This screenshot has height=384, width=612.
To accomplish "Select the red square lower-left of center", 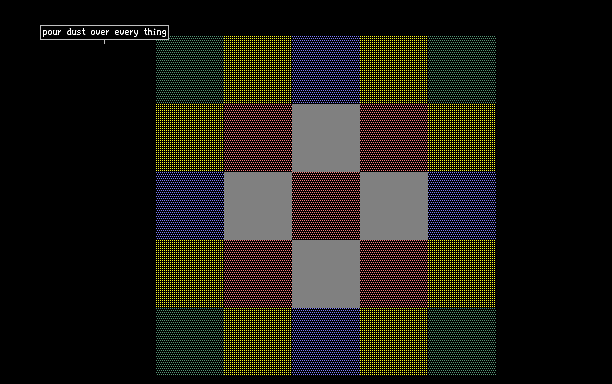I will point(258,274).
